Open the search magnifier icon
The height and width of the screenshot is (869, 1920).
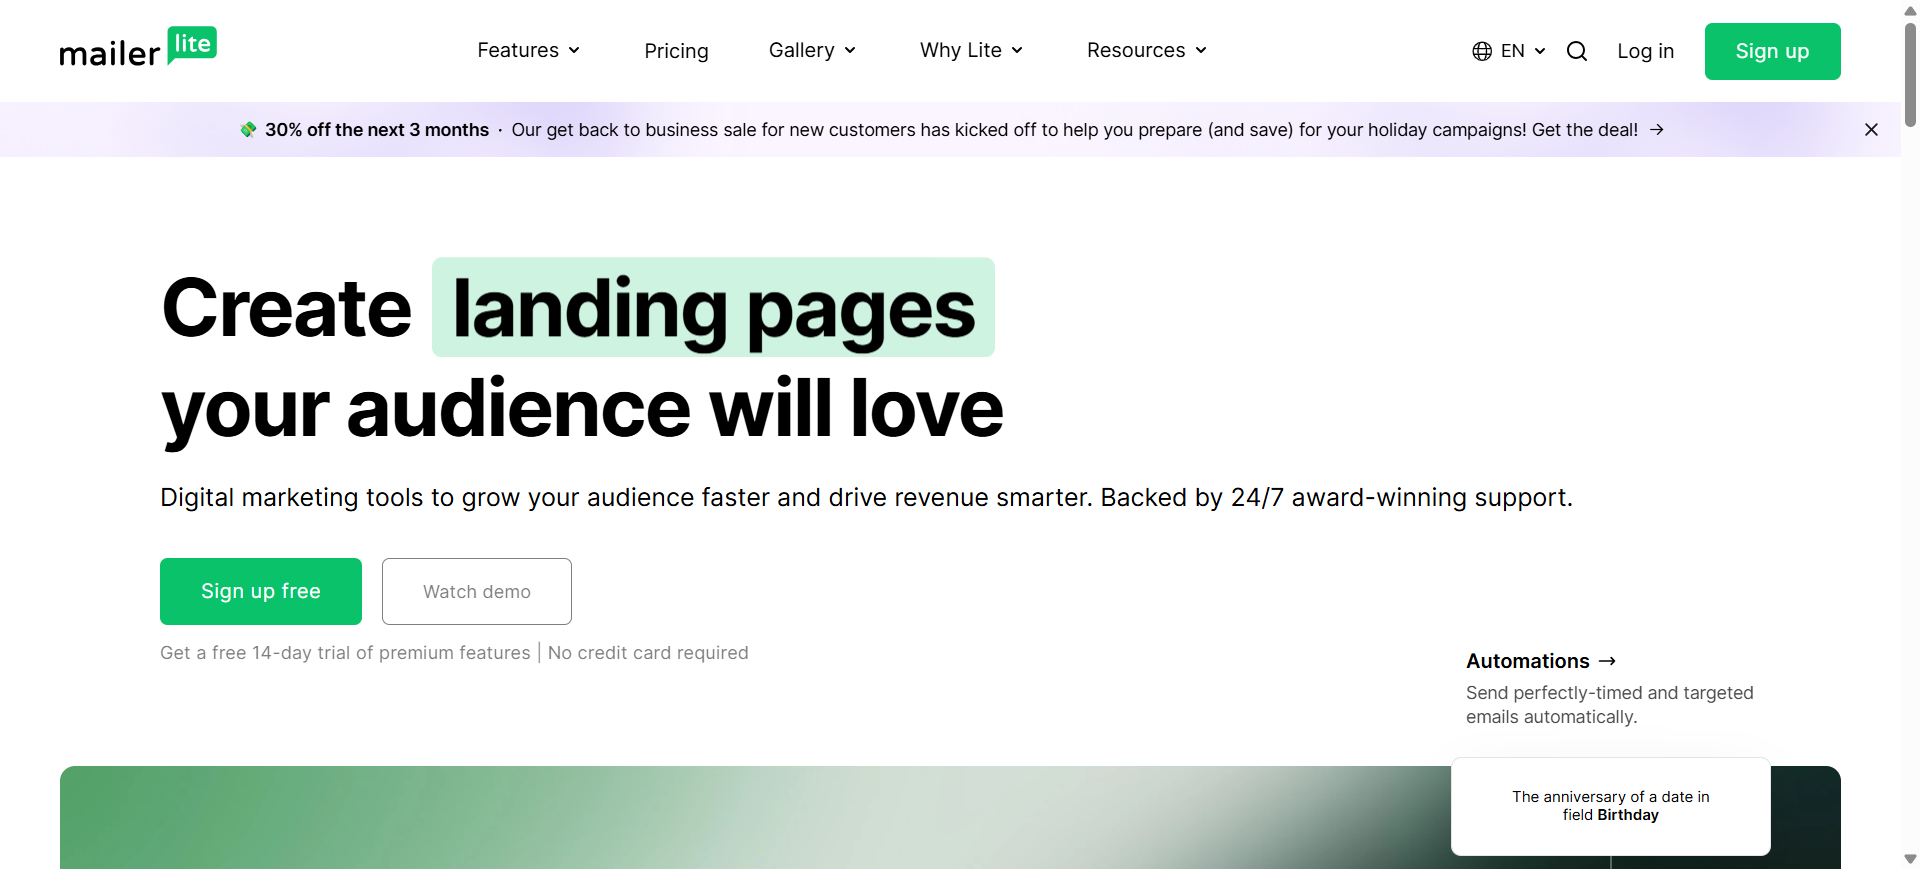pyautogui.click(x=1576, y=51)
